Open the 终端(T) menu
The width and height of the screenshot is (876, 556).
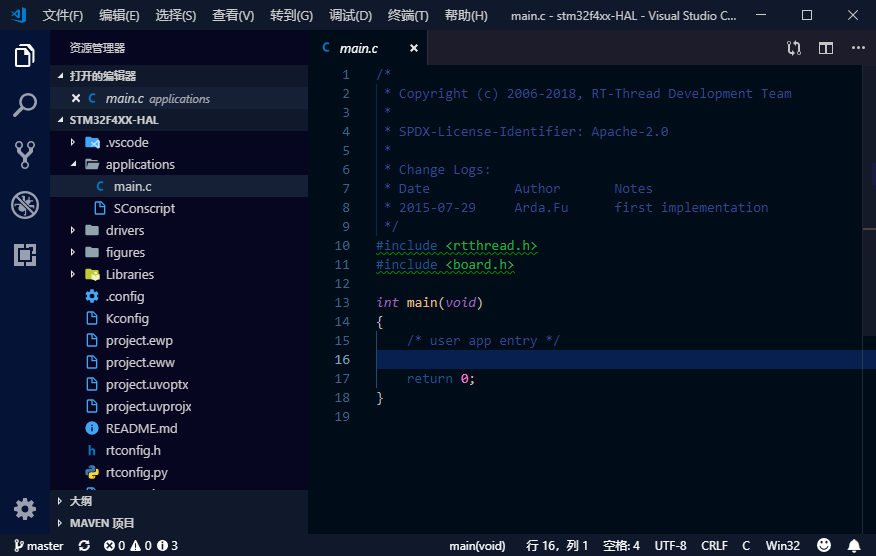point(408,16)
